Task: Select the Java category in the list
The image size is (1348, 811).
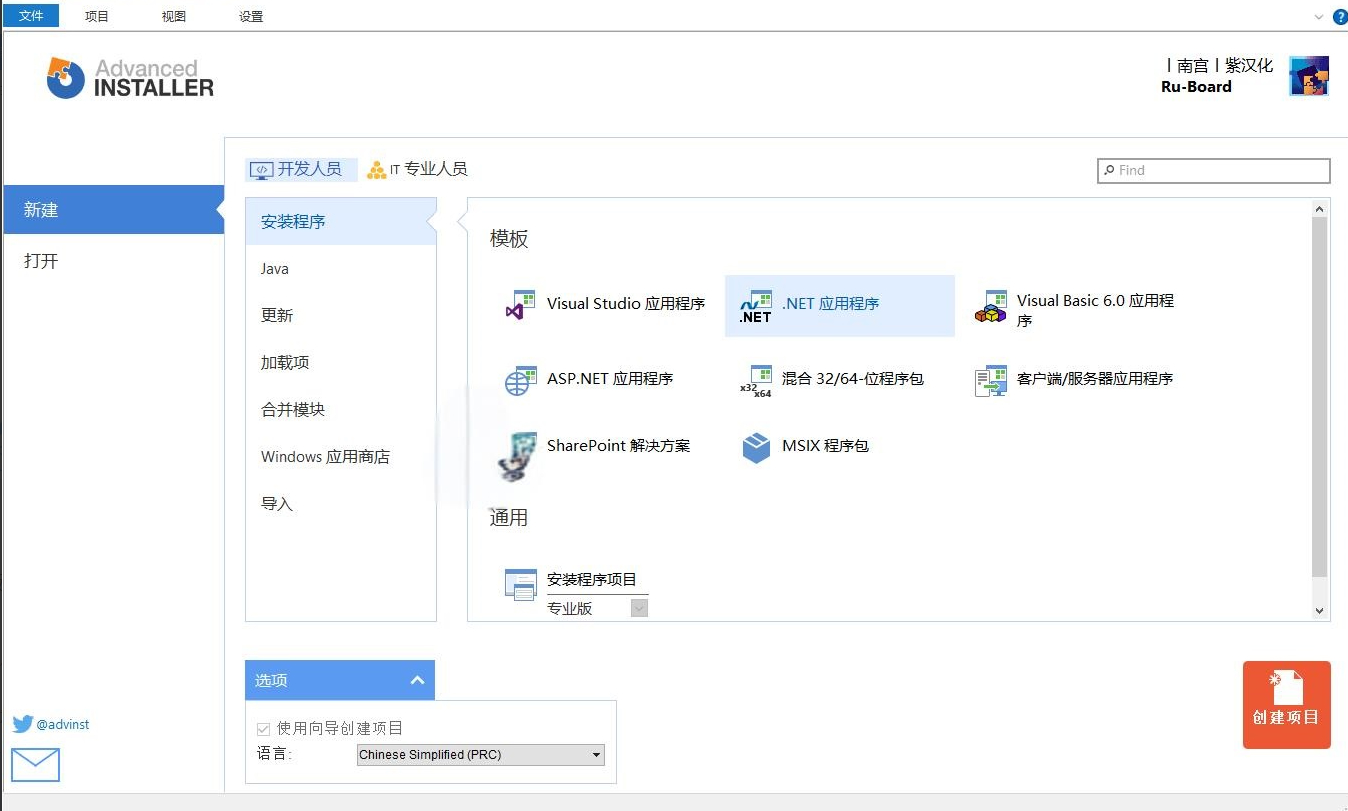Action: tap(275, 269)
